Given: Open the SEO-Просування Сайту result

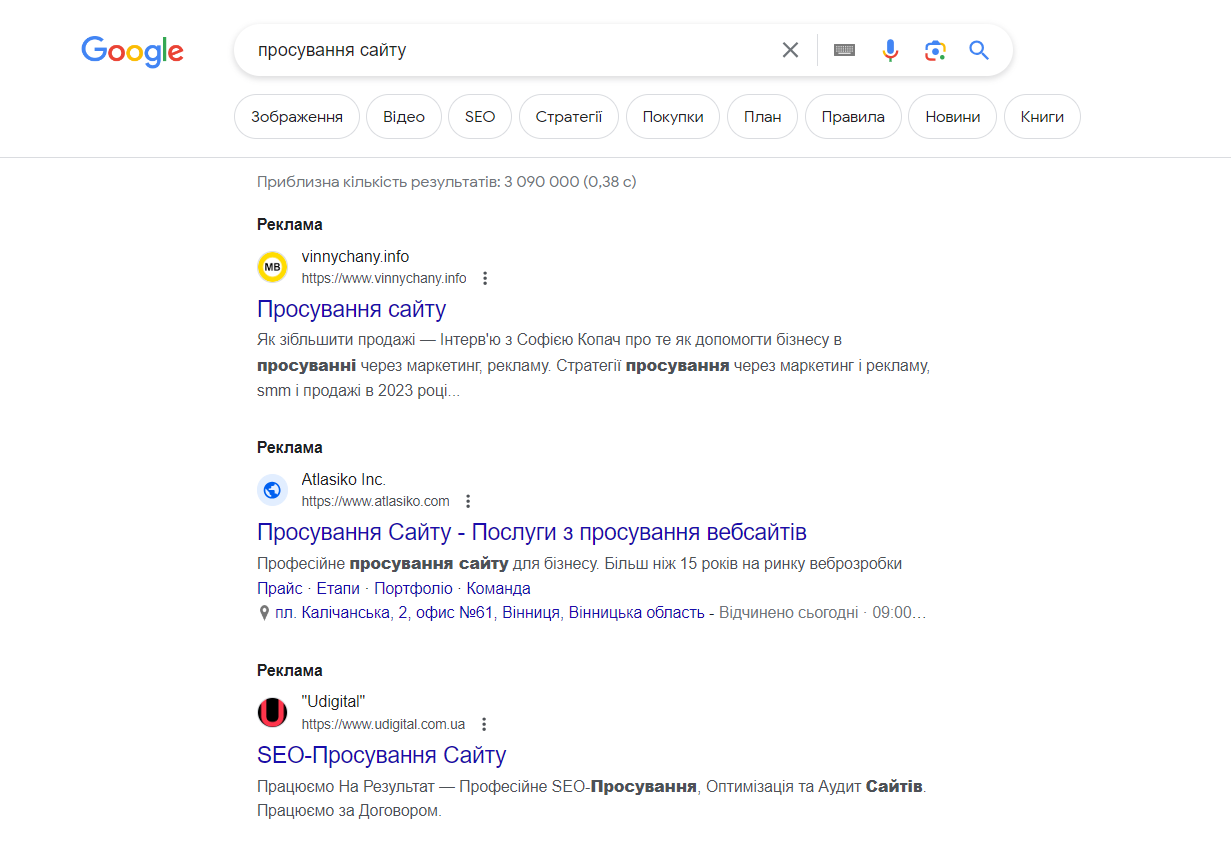Looking at the screenshot, I should click(381, 755).
